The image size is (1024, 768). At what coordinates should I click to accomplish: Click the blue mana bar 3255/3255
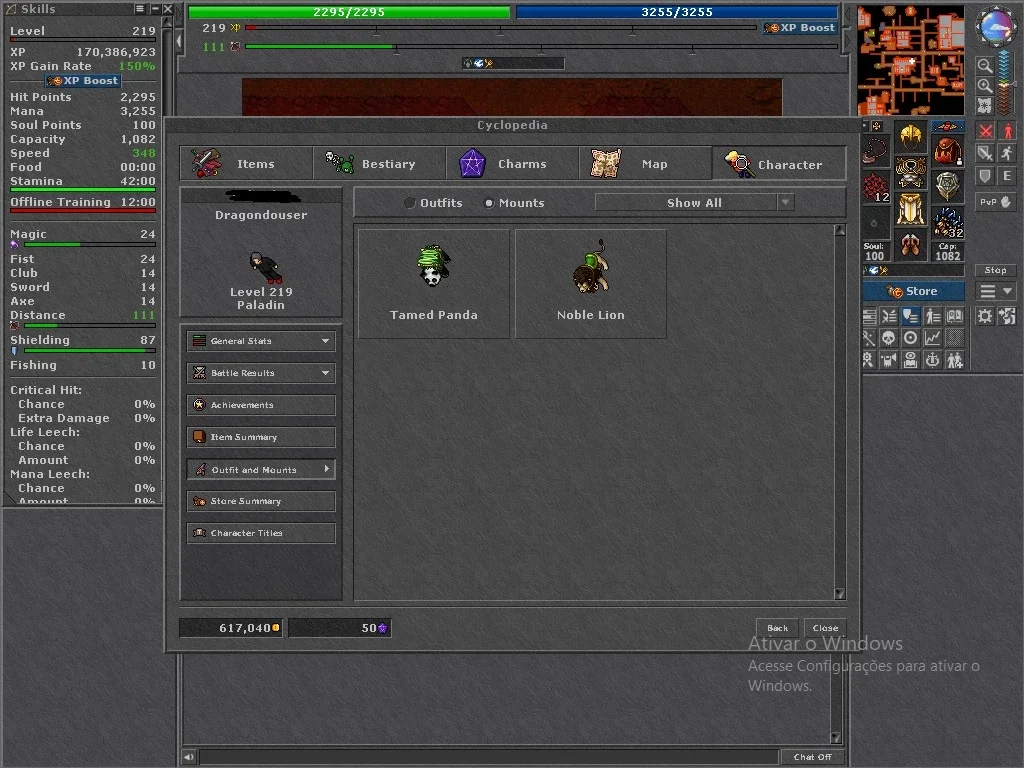[x=677, y=12]
